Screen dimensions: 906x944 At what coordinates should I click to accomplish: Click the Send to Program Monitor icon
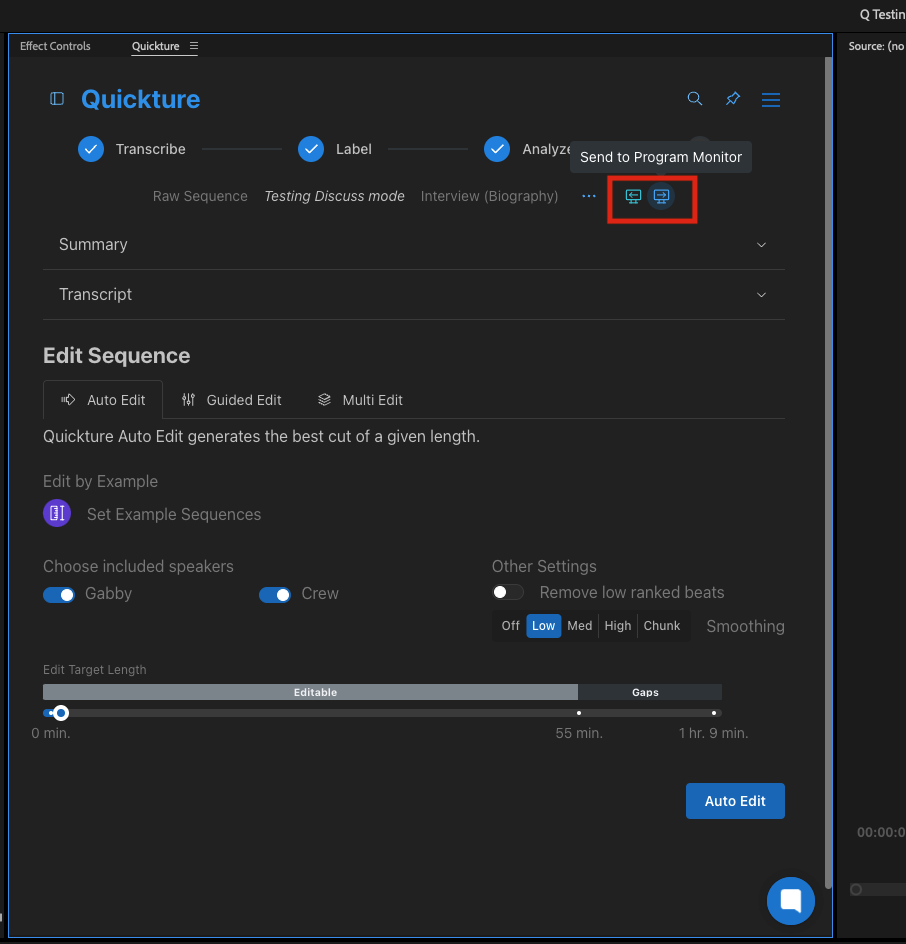pos(661,196)
